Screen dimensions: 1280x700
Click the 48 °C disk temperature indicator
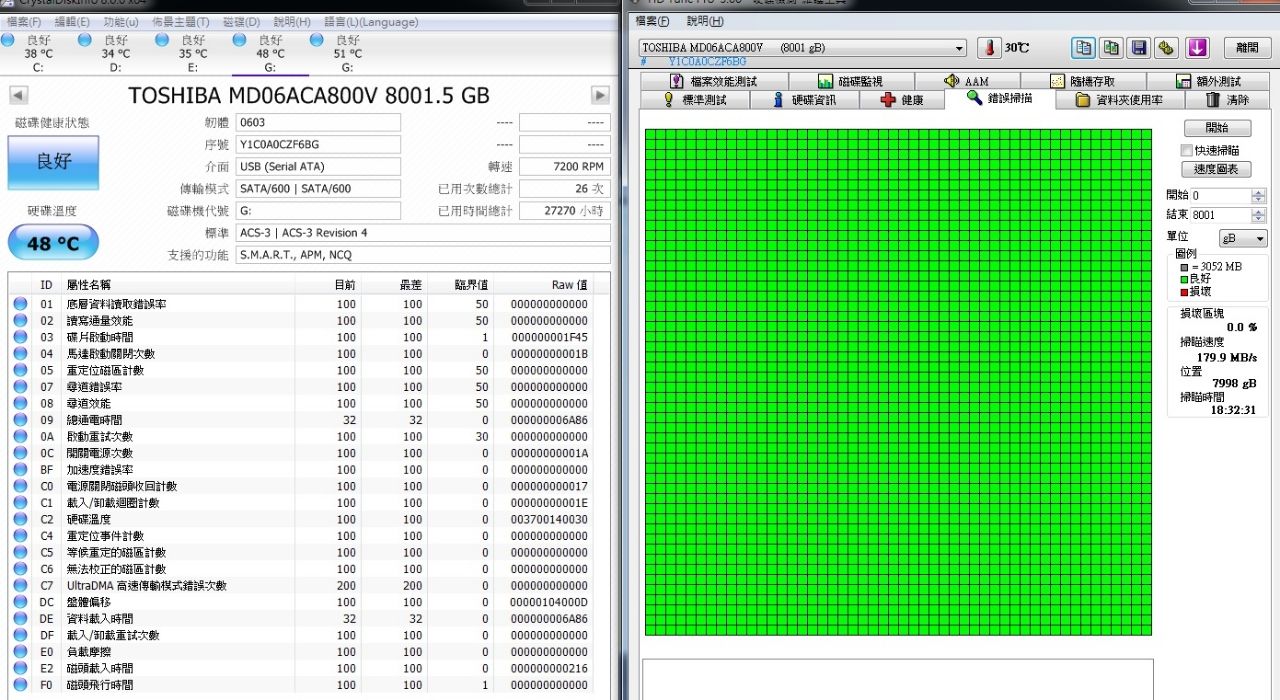[53, 243]
